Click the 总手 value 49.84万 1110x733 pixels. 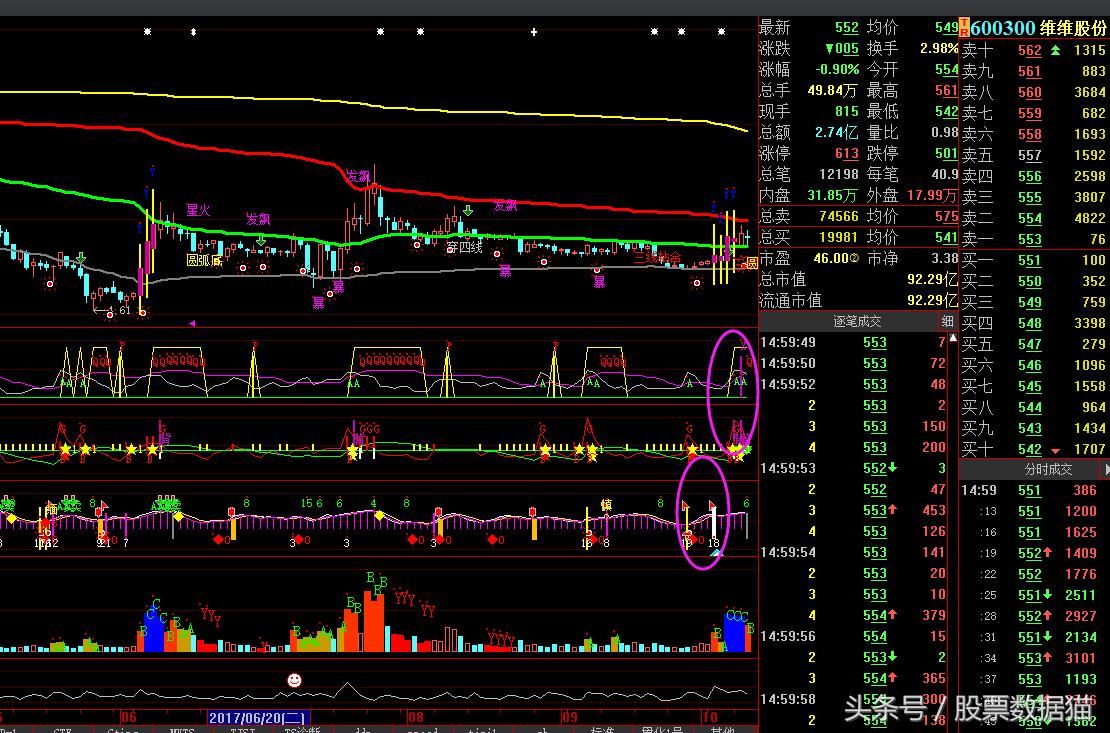click(832, 91)
